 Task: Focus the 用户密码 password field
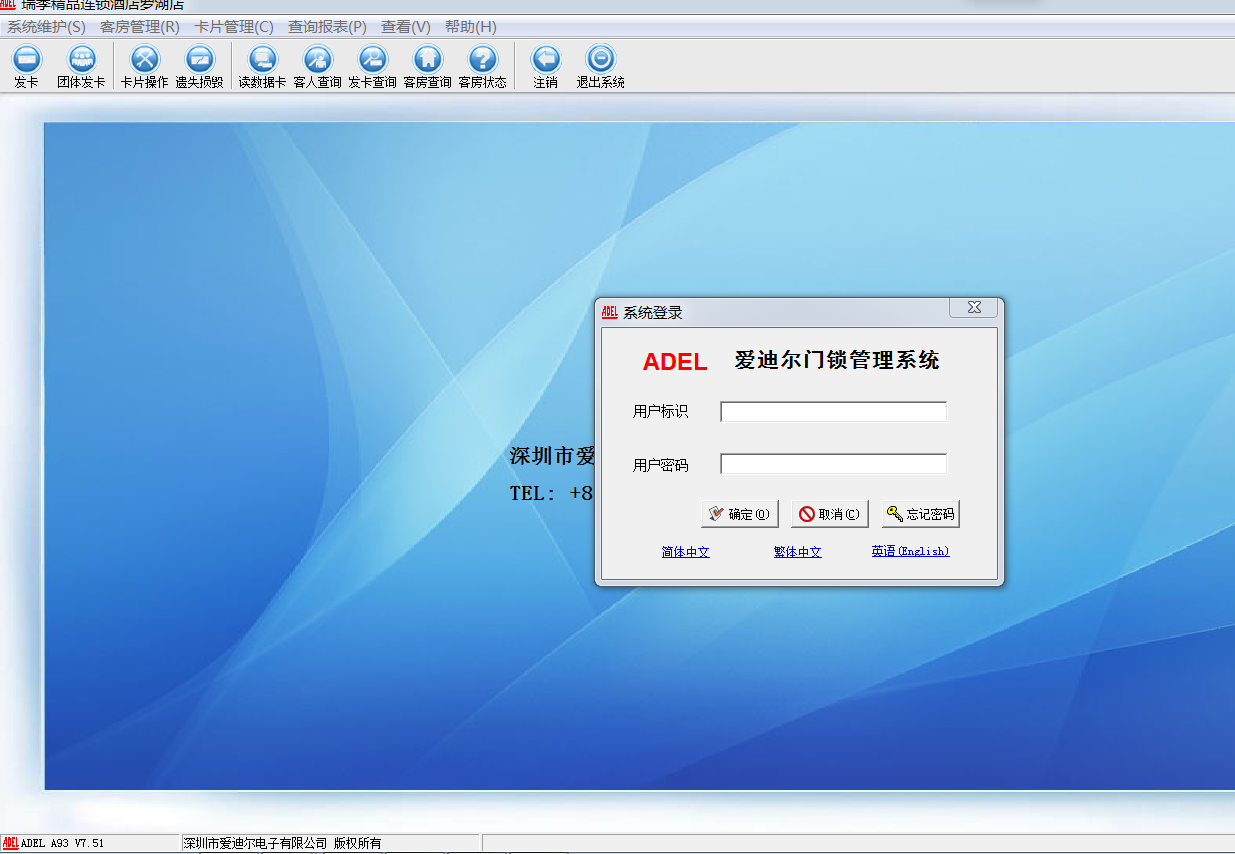tap(834, 464)
